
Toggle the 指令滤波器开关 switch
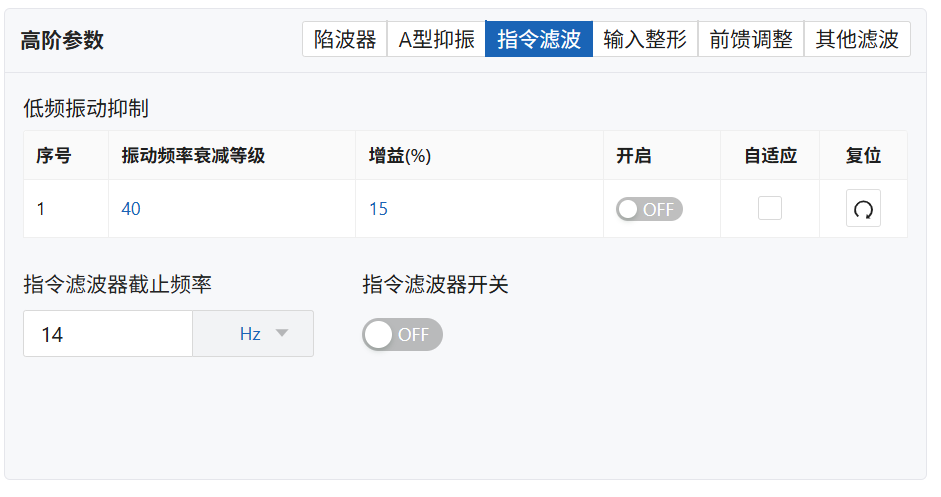click(402, 334)
